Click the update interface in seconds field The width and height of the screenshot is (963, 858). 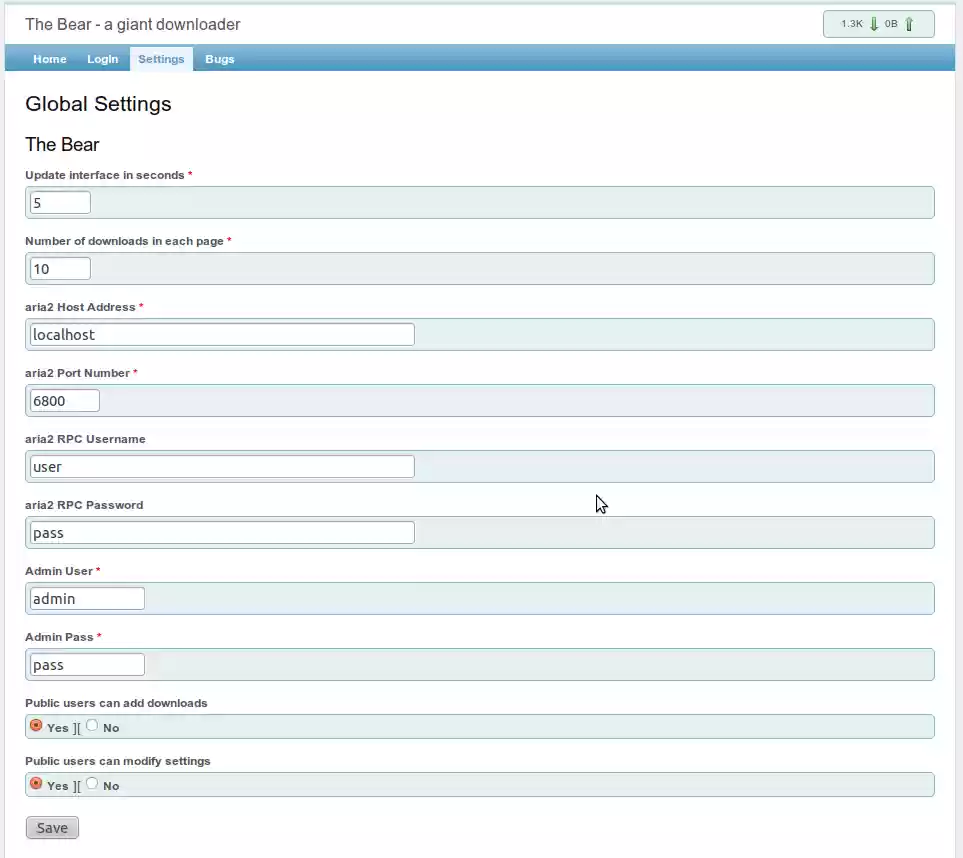(x=59, y=202)
